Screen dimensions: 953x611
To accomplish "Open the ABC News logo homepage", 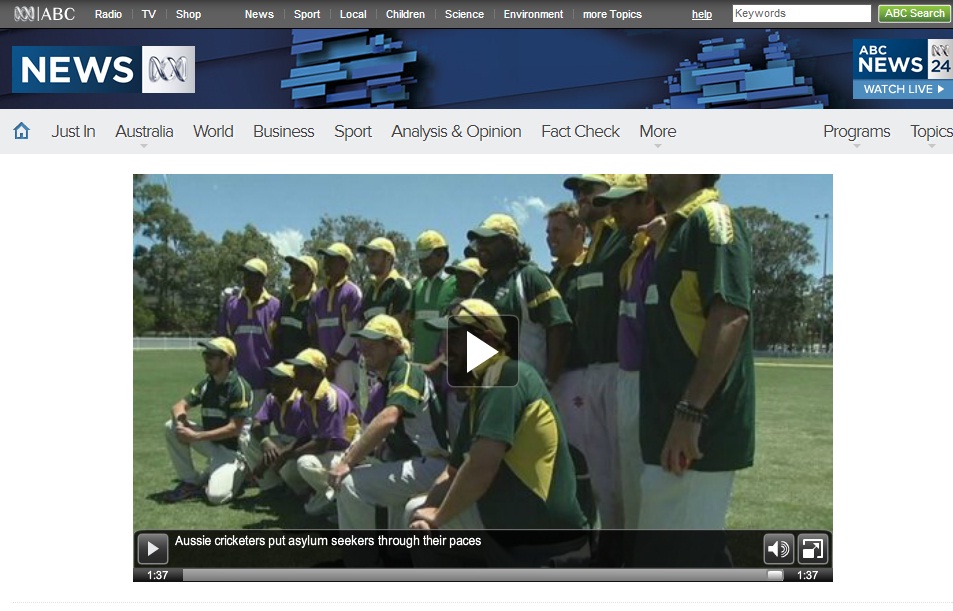I will (x=103, y=69).
